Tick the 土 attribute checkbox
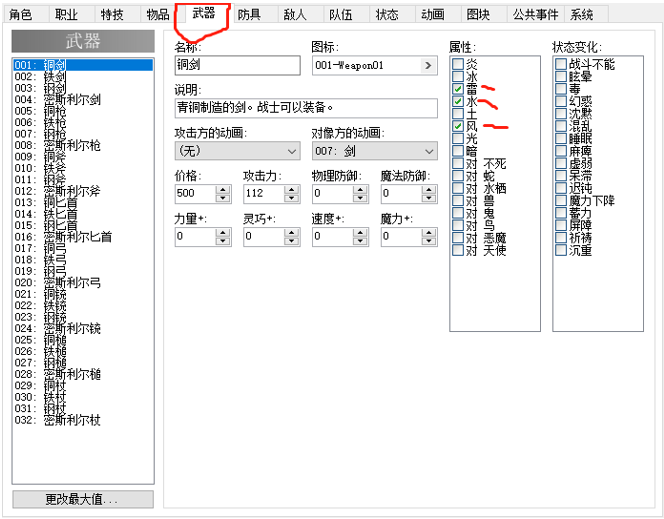This screenshot has height=519, width=664. click(x=458, y=113)
